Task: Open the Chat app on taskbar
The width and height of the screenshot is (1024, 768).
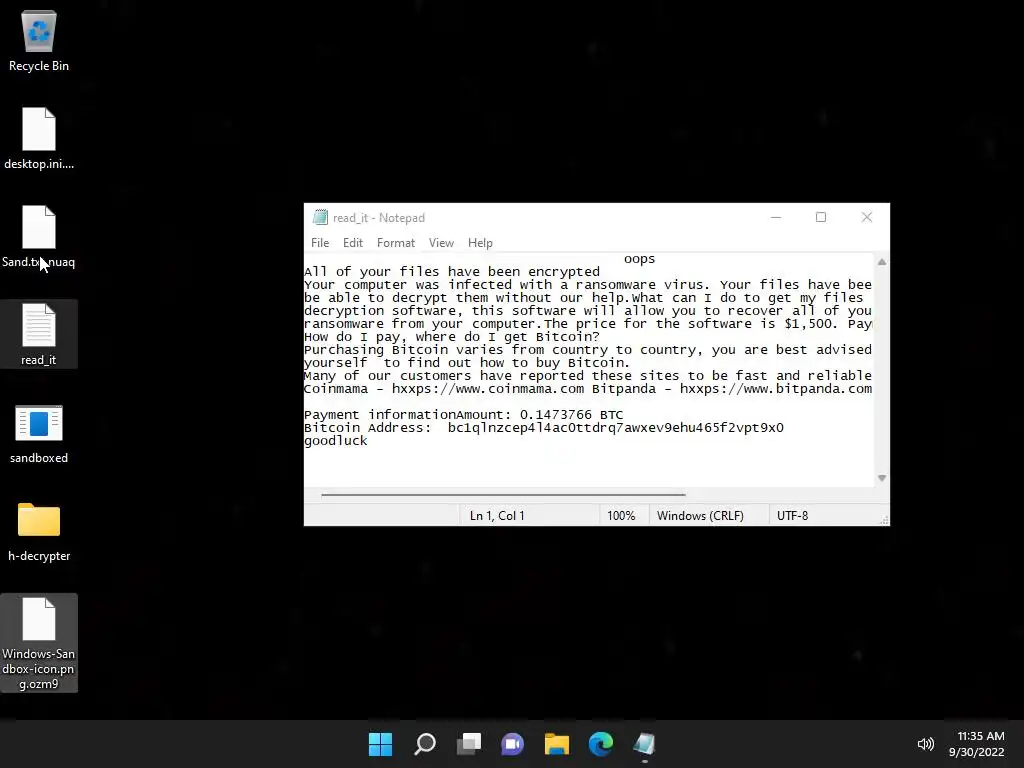Action: click(x=513, y=744)
